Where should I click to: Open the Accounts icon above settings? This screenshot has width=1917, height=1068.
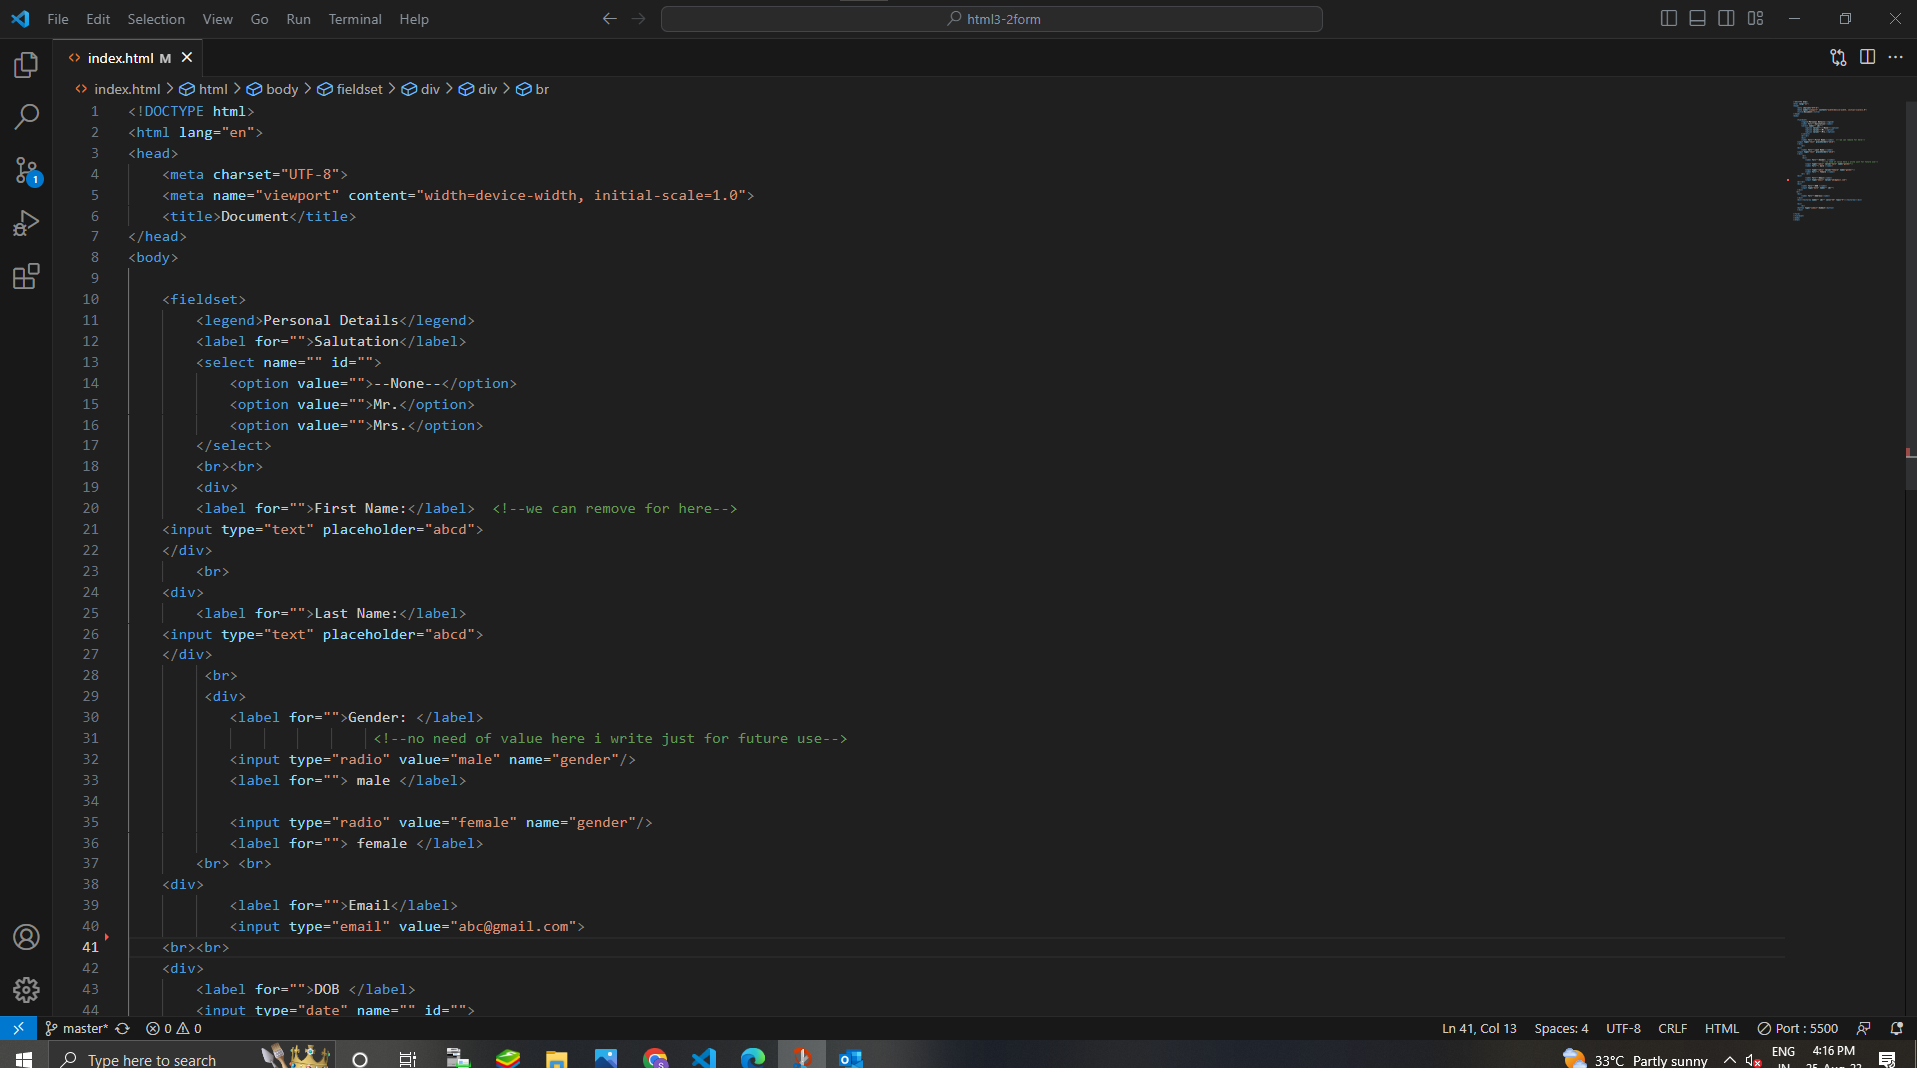tap(25, 937)
